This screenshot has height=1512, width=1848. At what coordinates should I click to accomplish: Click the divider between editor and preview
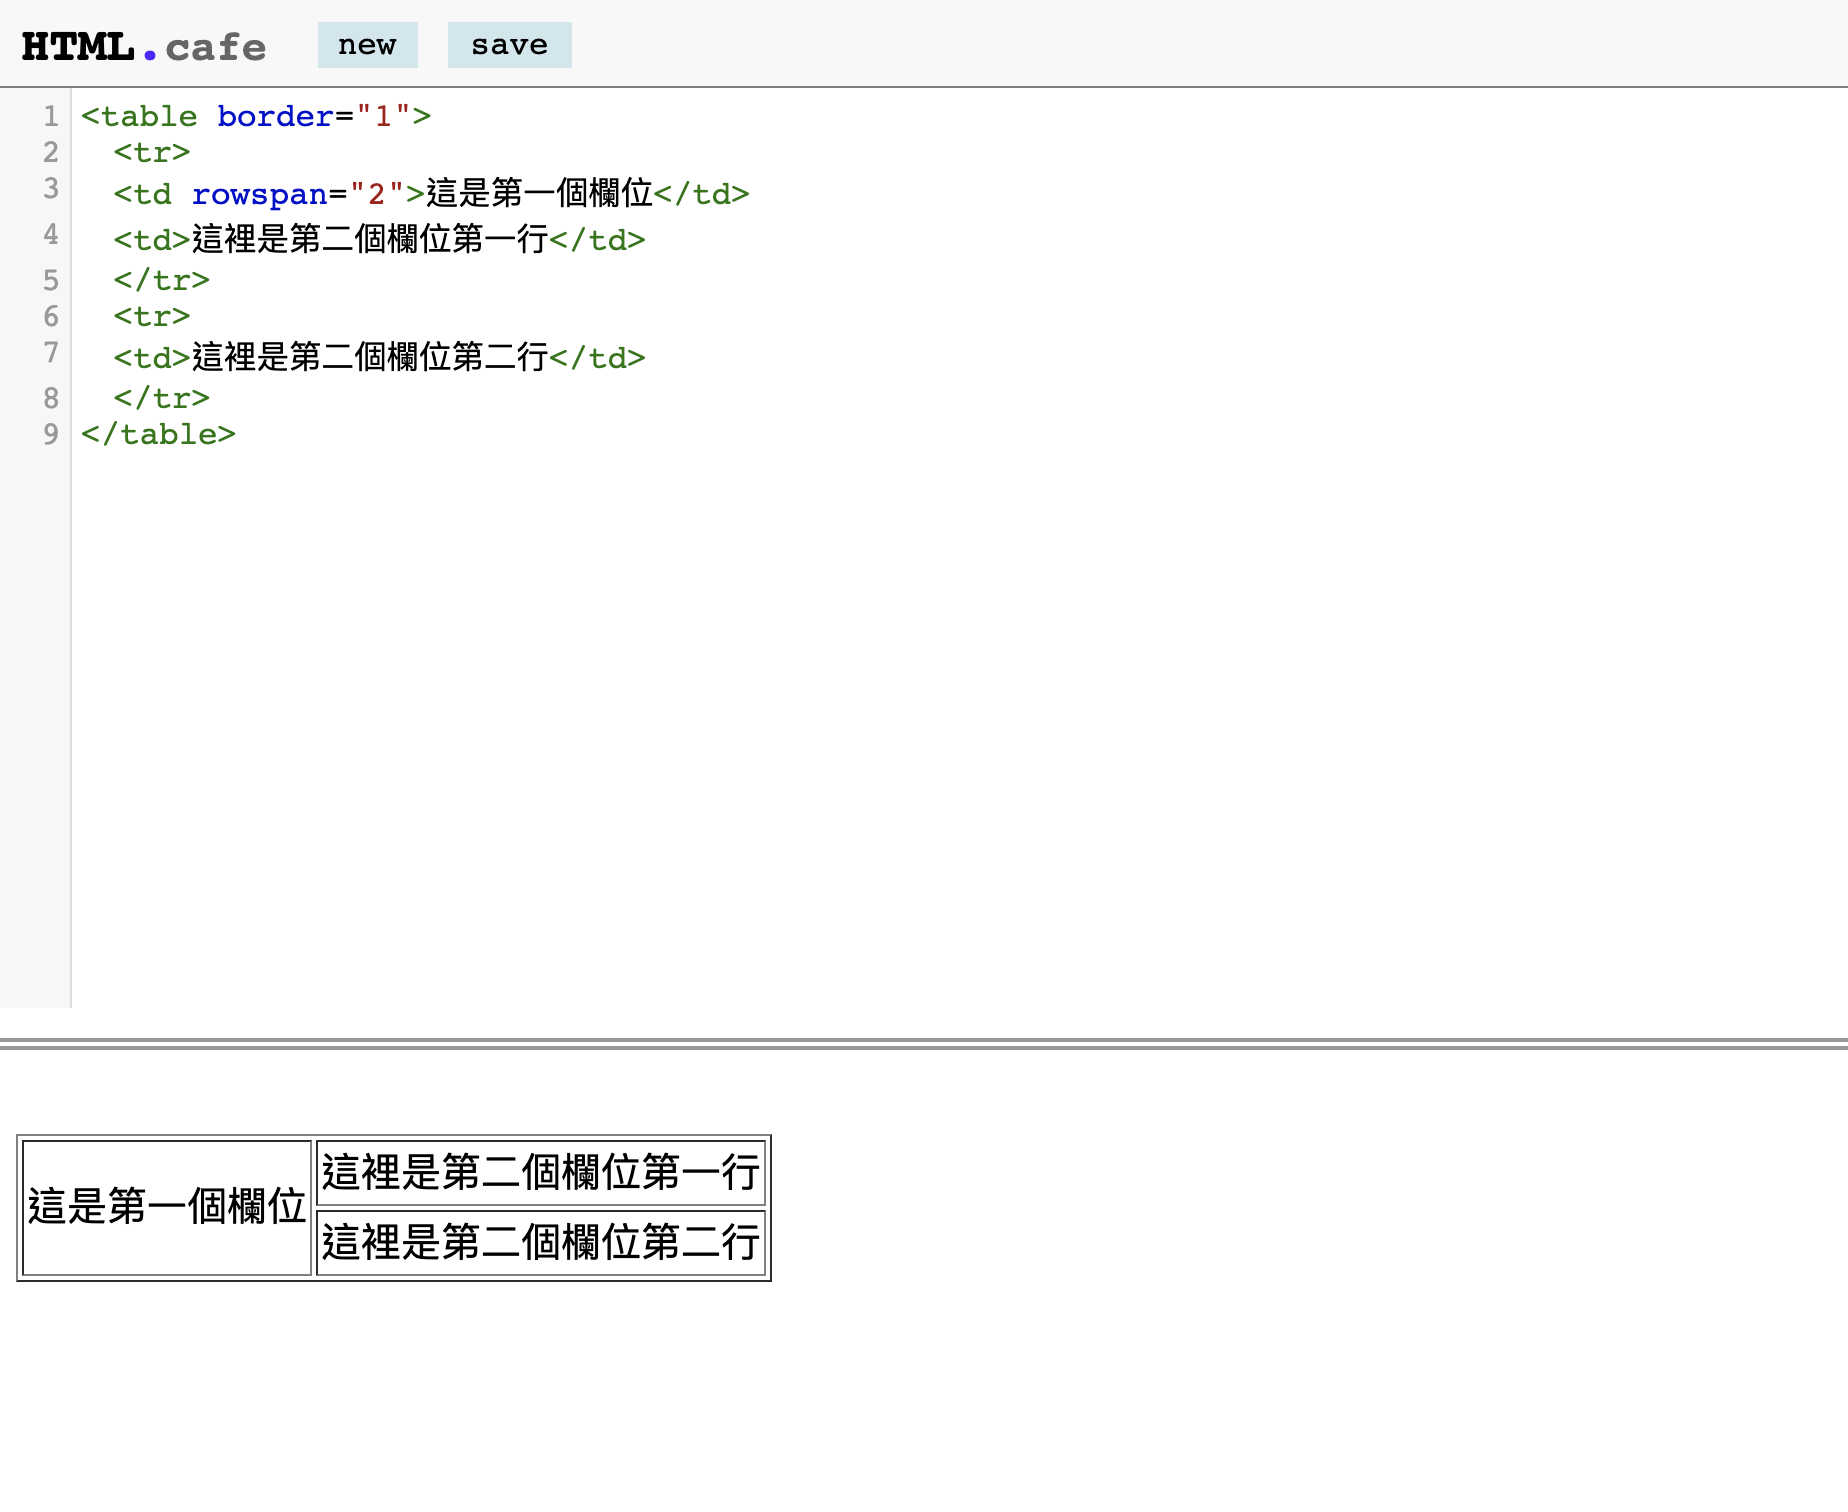point(924,1043)
